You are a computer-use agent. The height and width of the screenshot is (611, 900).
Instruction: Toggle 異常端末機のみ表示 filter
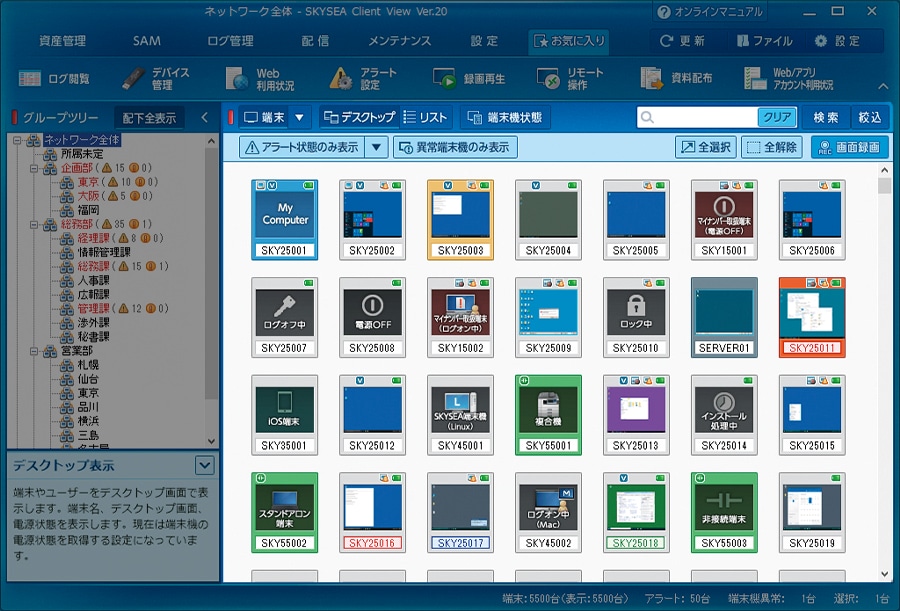tap(455, 148)
